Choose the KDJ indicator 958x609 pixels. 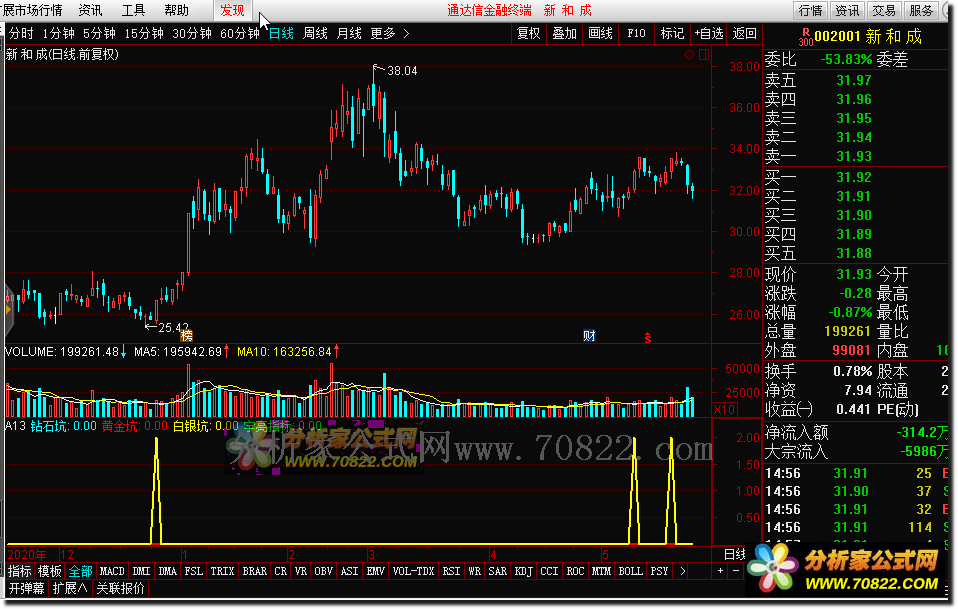(524, 571)
